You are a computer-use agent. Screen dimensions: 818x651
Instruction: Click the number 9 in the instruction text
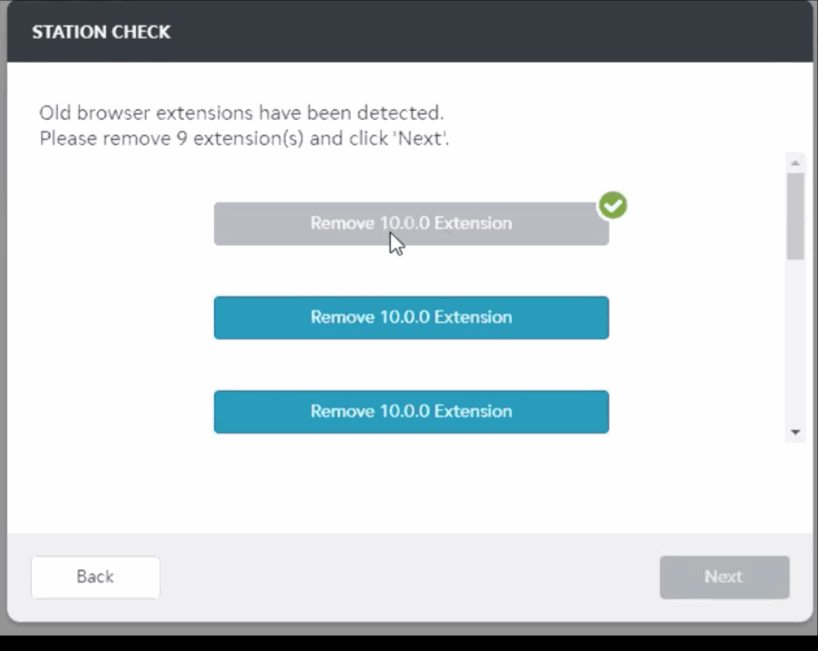[x=182, y=139]
